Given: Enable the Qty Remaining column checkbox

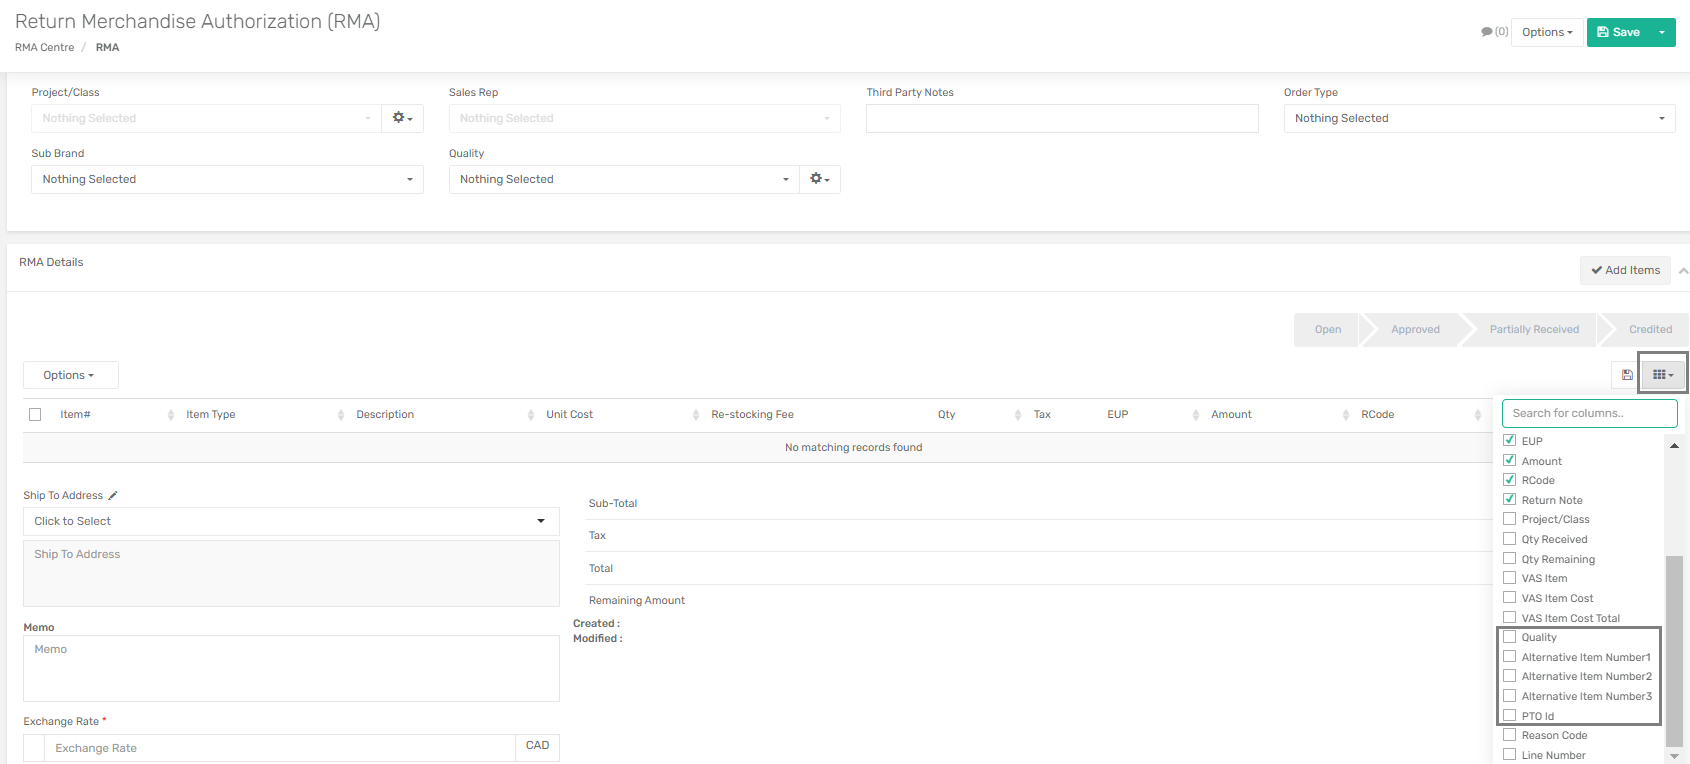Looking at the screenshot, I should [x=1510, y=558].
